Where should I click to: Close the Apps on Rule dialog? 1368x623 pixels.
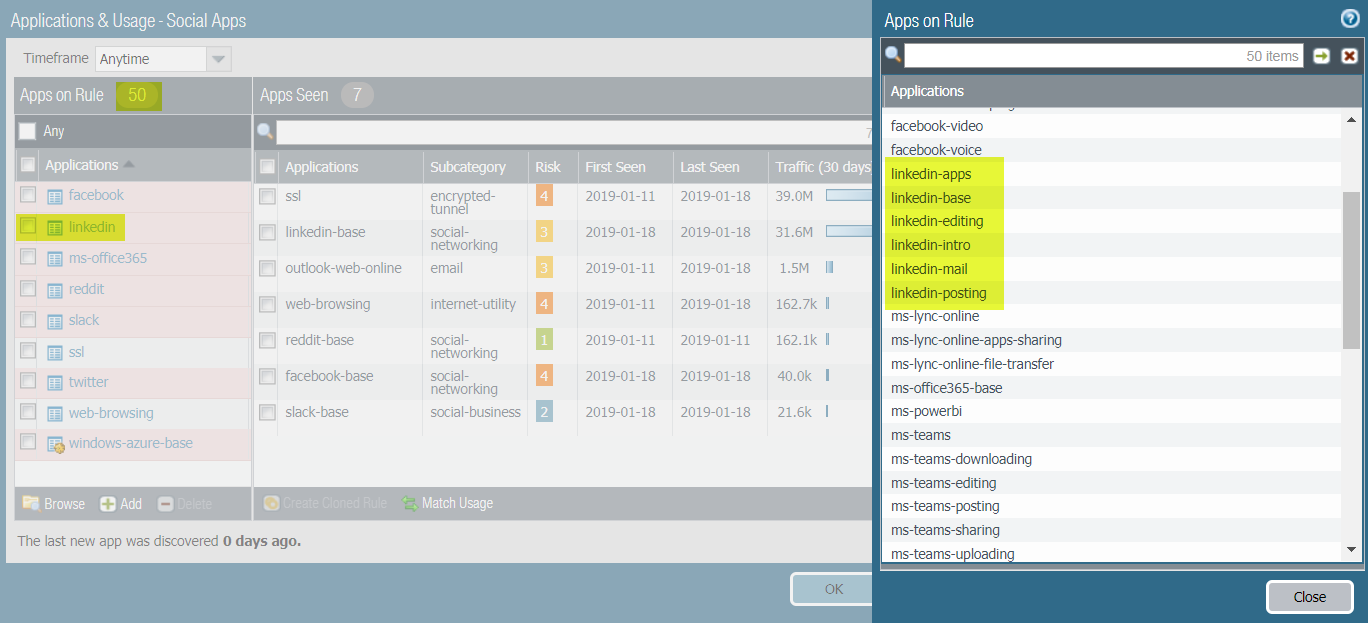coord(1309,597)
